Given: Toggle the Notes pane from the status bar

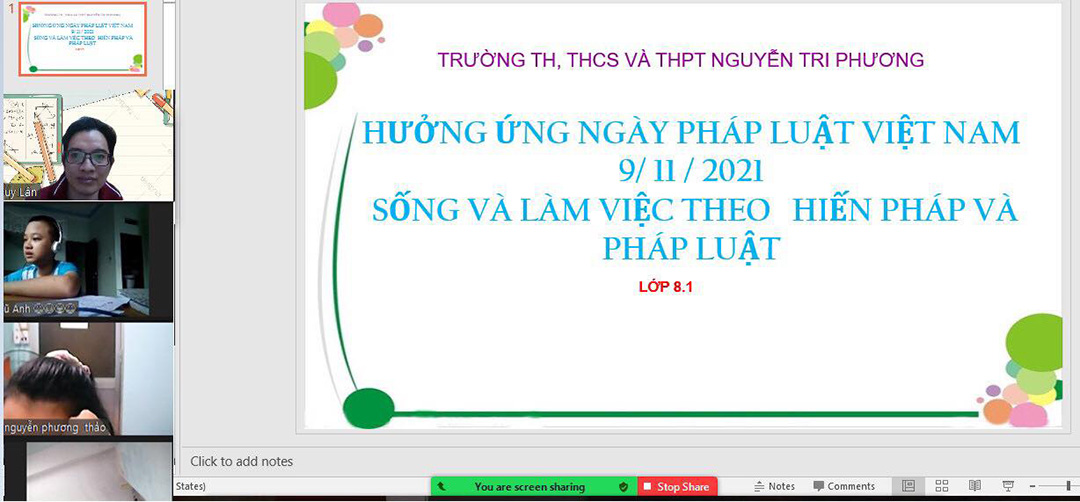Looking at the screenshot, I should [x=775, y=486].
